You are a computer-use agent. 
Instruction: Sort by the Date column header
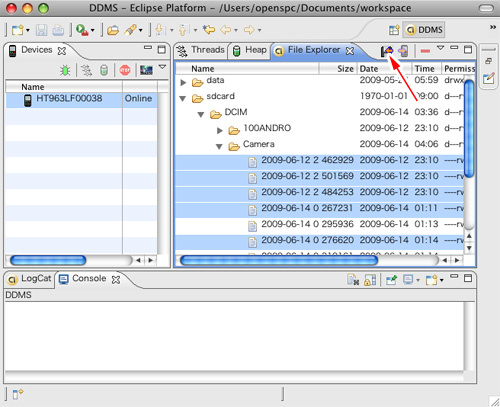[384, 69]
